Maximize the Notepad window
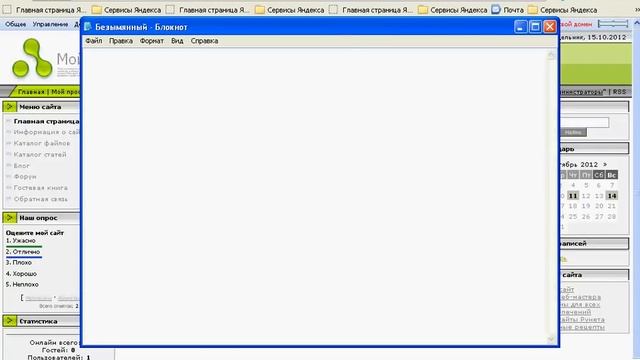 (x=535, y=27)
